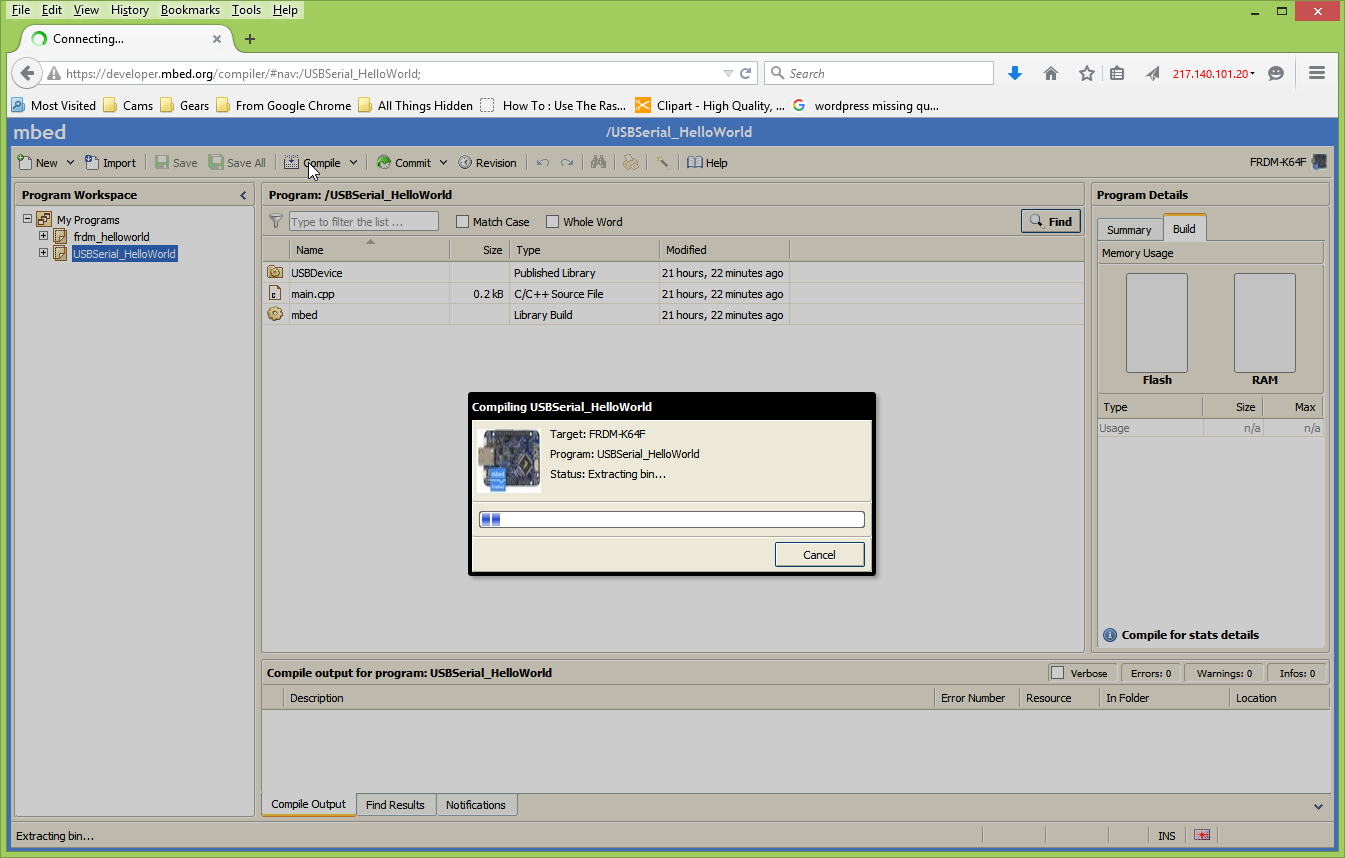1345x858 pixels.
Task: Enable the Match Case checkbox
Action: 462,221
